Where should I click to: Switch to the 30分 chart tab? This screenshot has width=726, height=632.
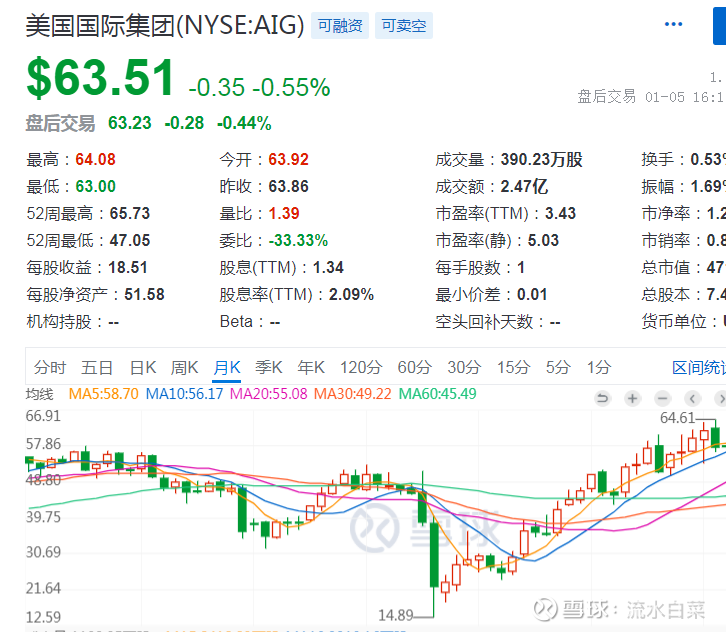click(x=464, y=368)
